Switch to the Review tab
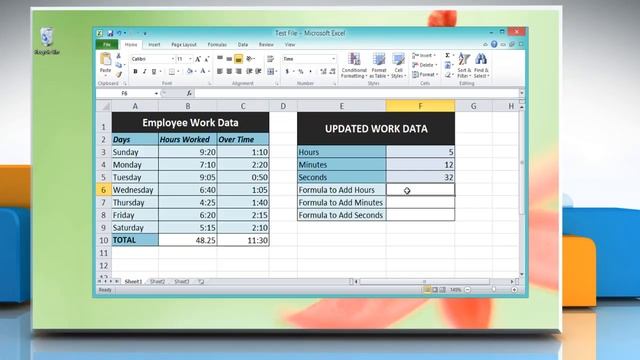Screen dimensions: 640x360 [x=266, y=44]
